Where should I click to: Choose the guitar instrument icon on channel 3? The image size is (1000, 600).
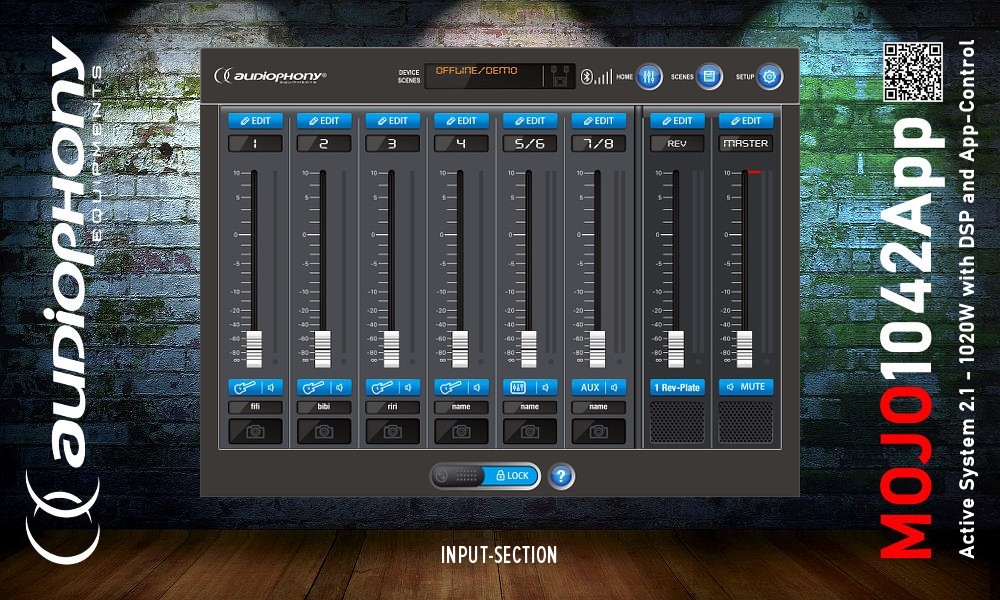381,387
